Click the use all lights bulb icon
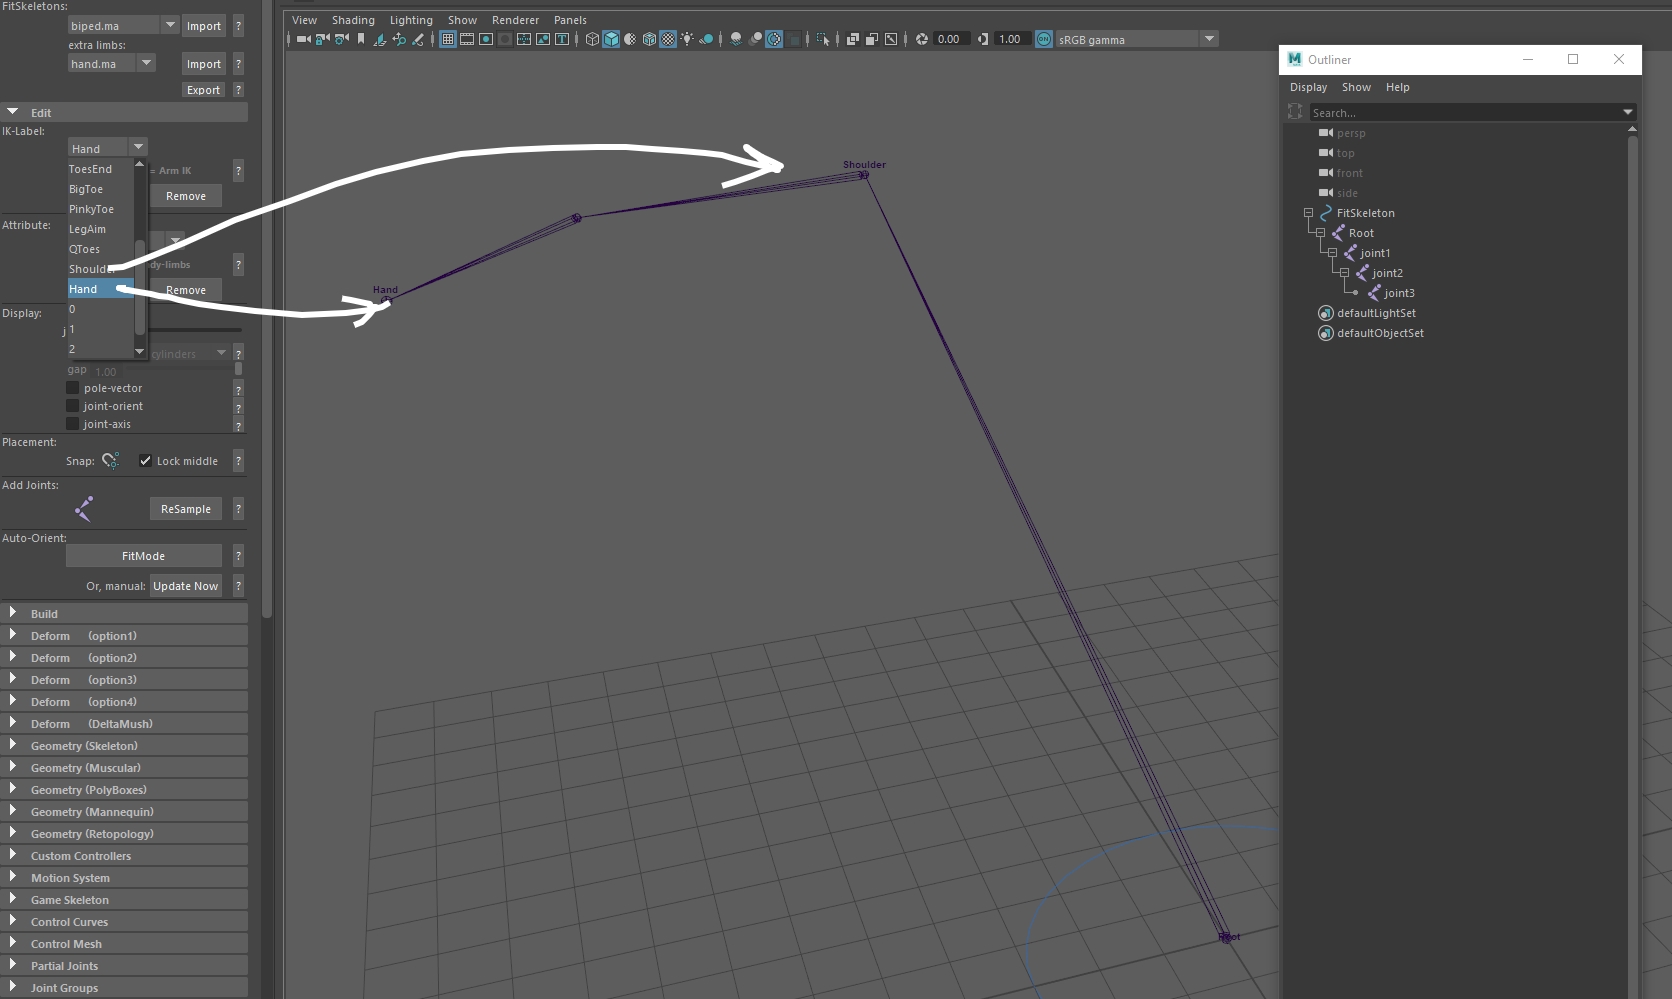This screenshot has width=1672, height=999. coord(687,39)
